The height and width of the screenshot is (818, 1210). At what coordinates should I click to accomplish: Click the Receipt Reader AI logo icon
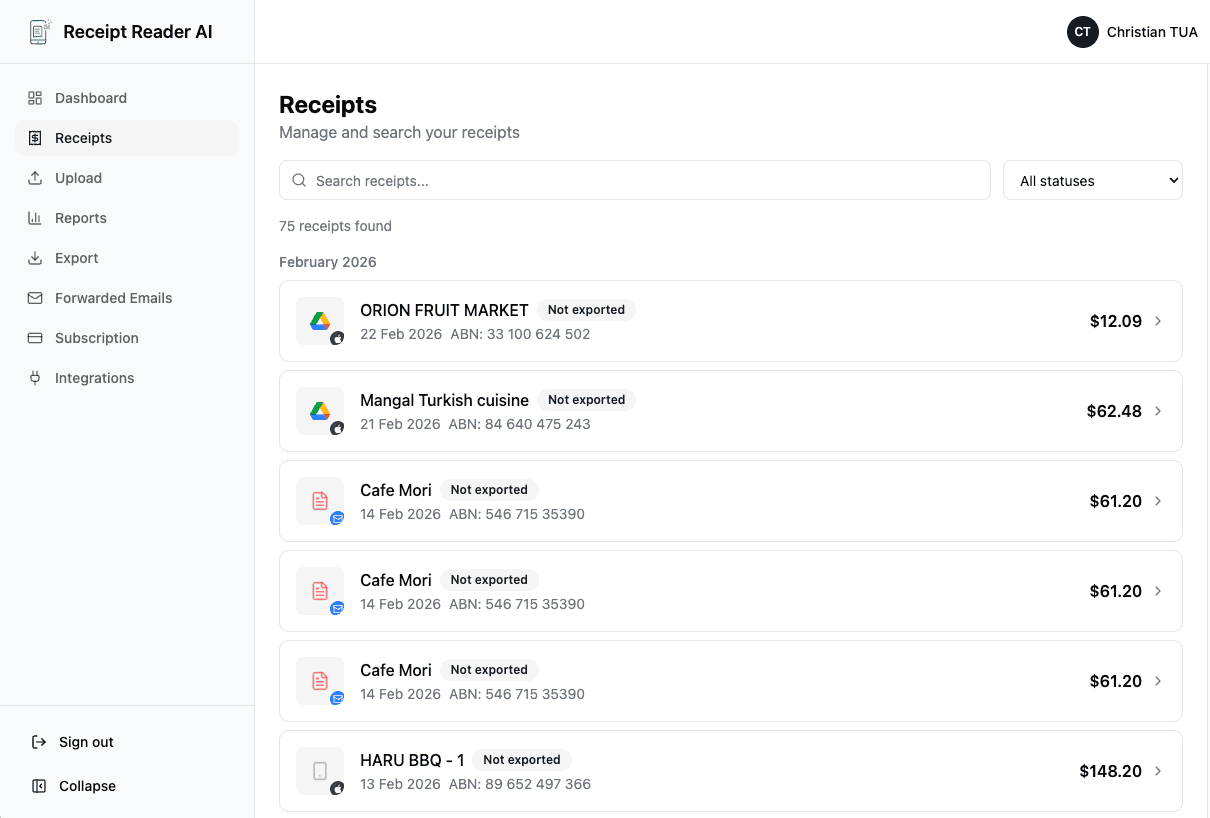click(x=38, y=31)
